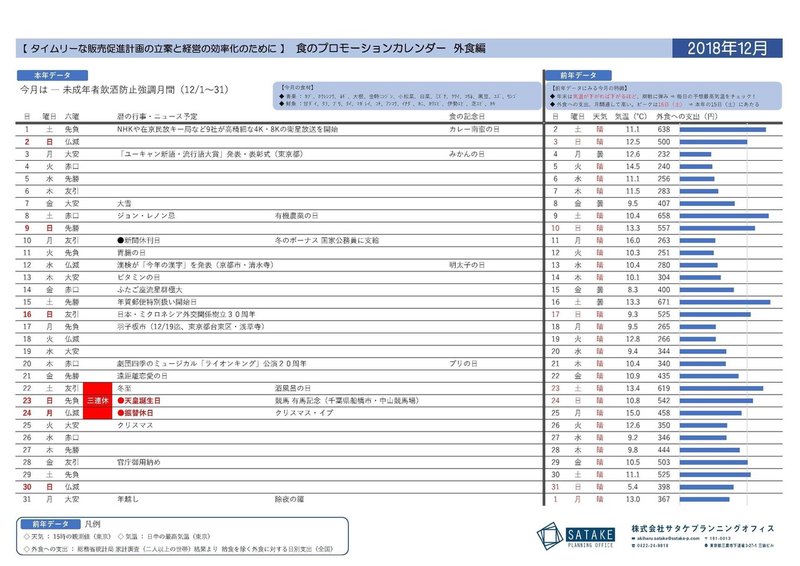Click みかんの日 food anniversary
Screen dimensions: 800x566
467,154
